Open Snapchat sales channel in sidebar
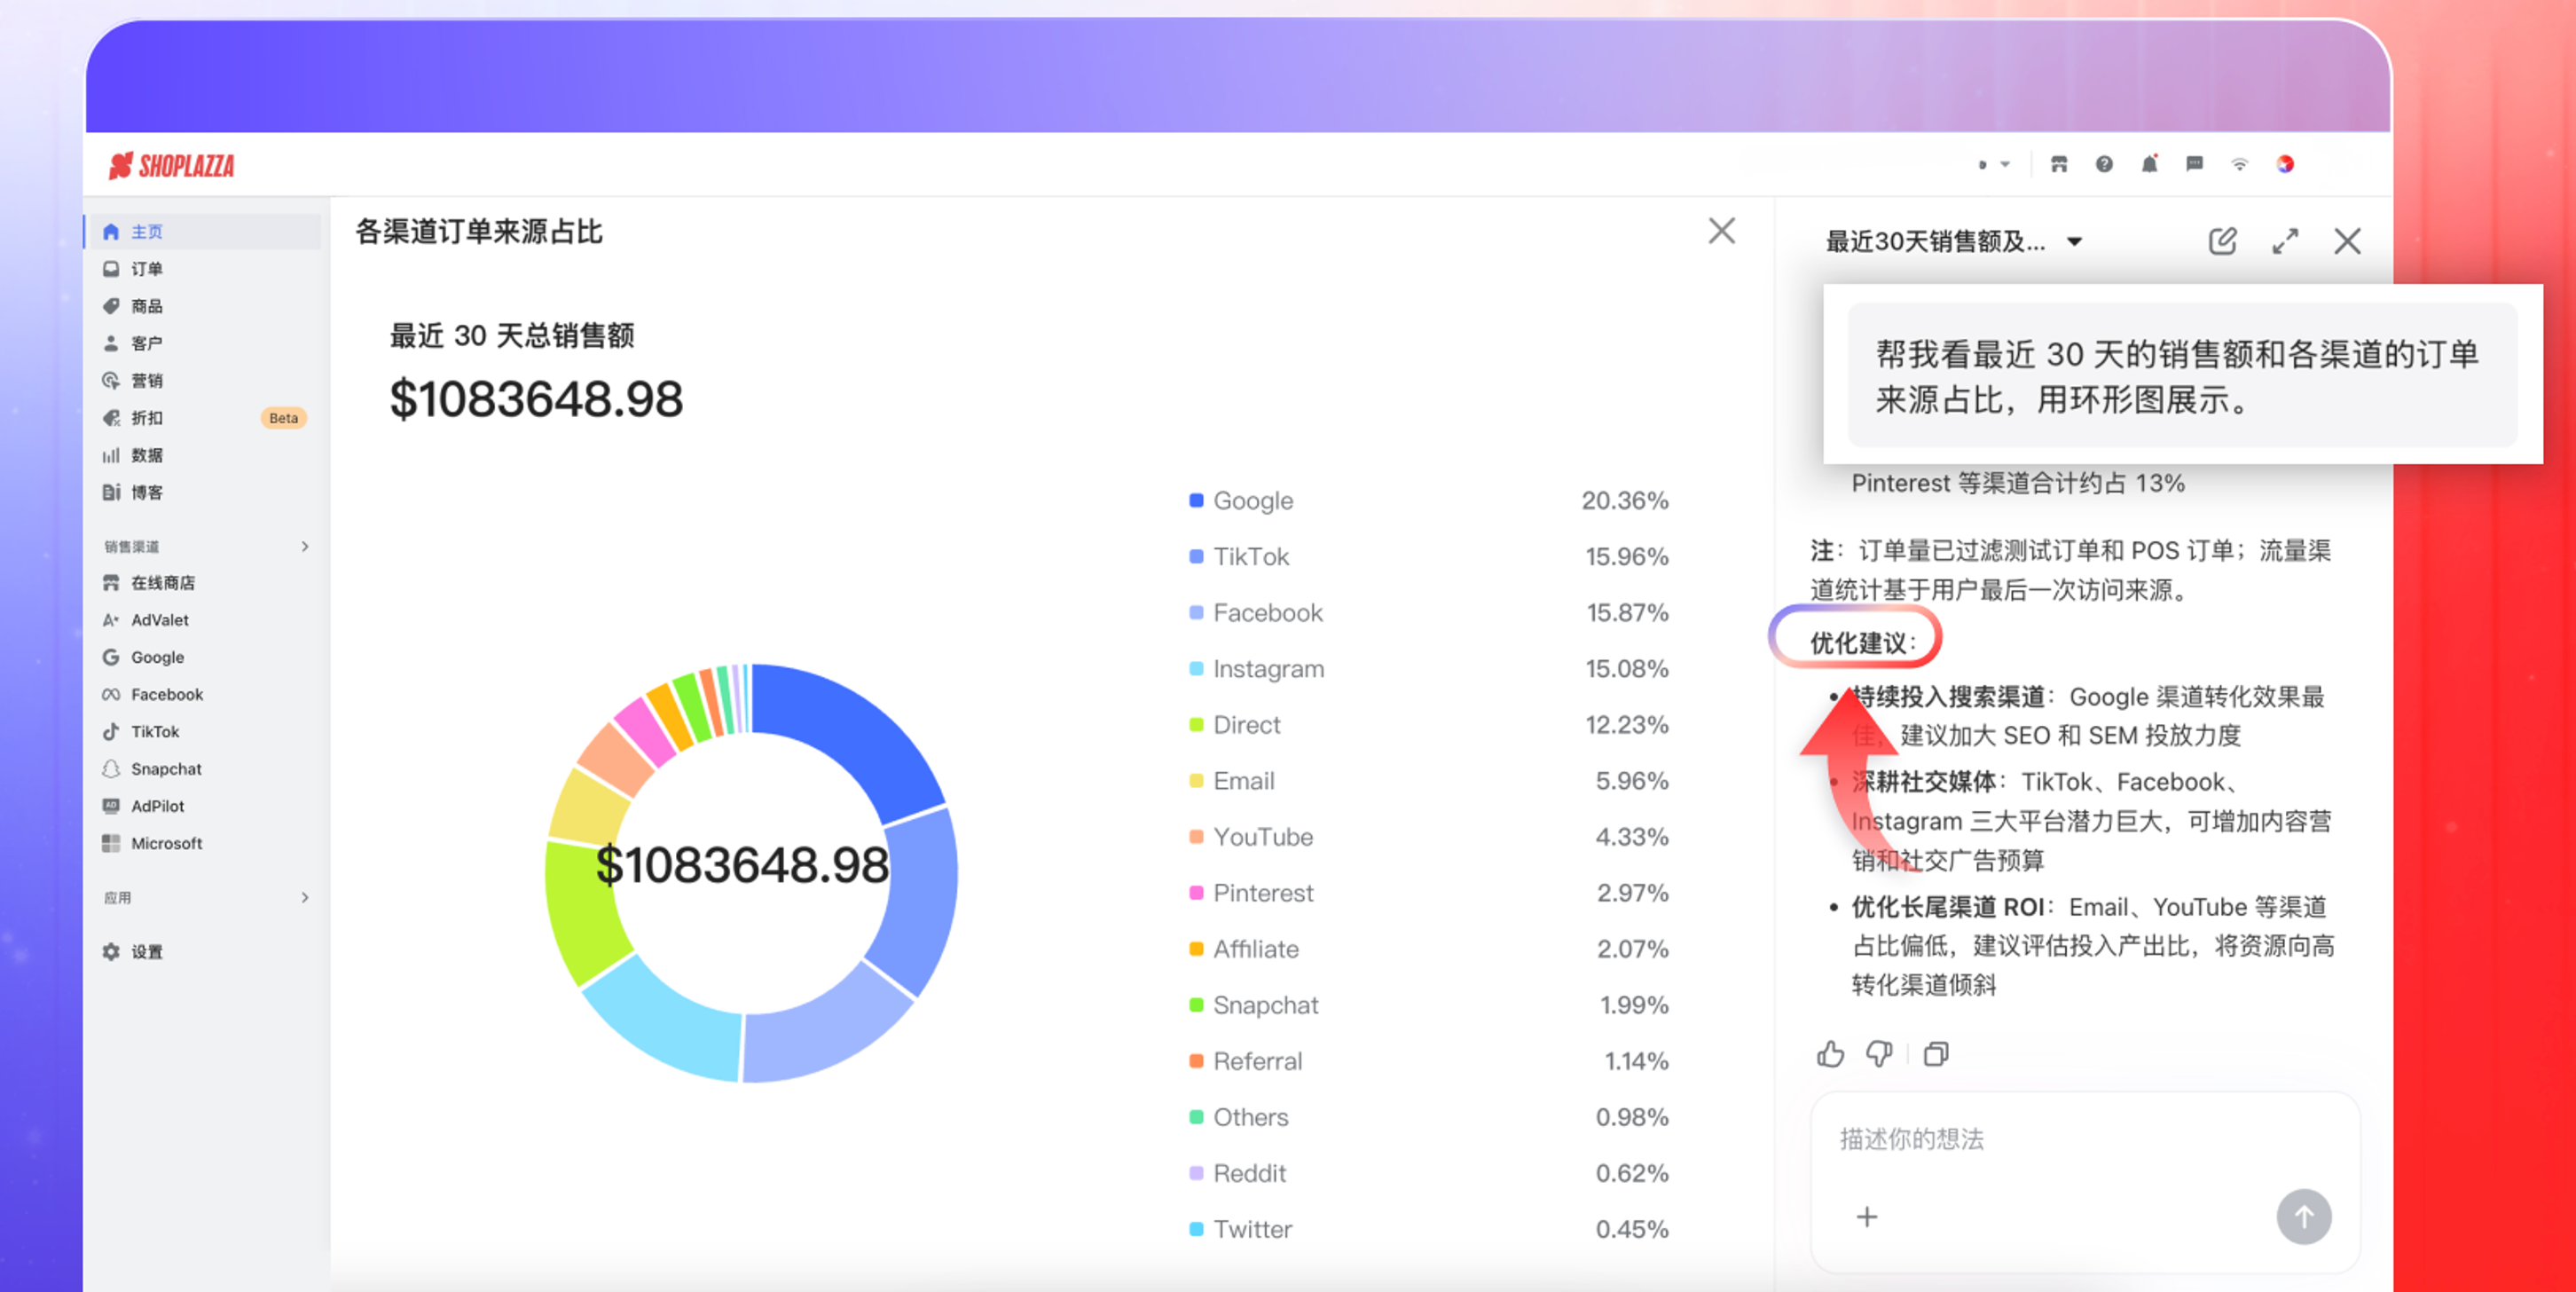The height and width of the screenshot is (1292, 2576). pyautogui.click(x=204, y=769)
